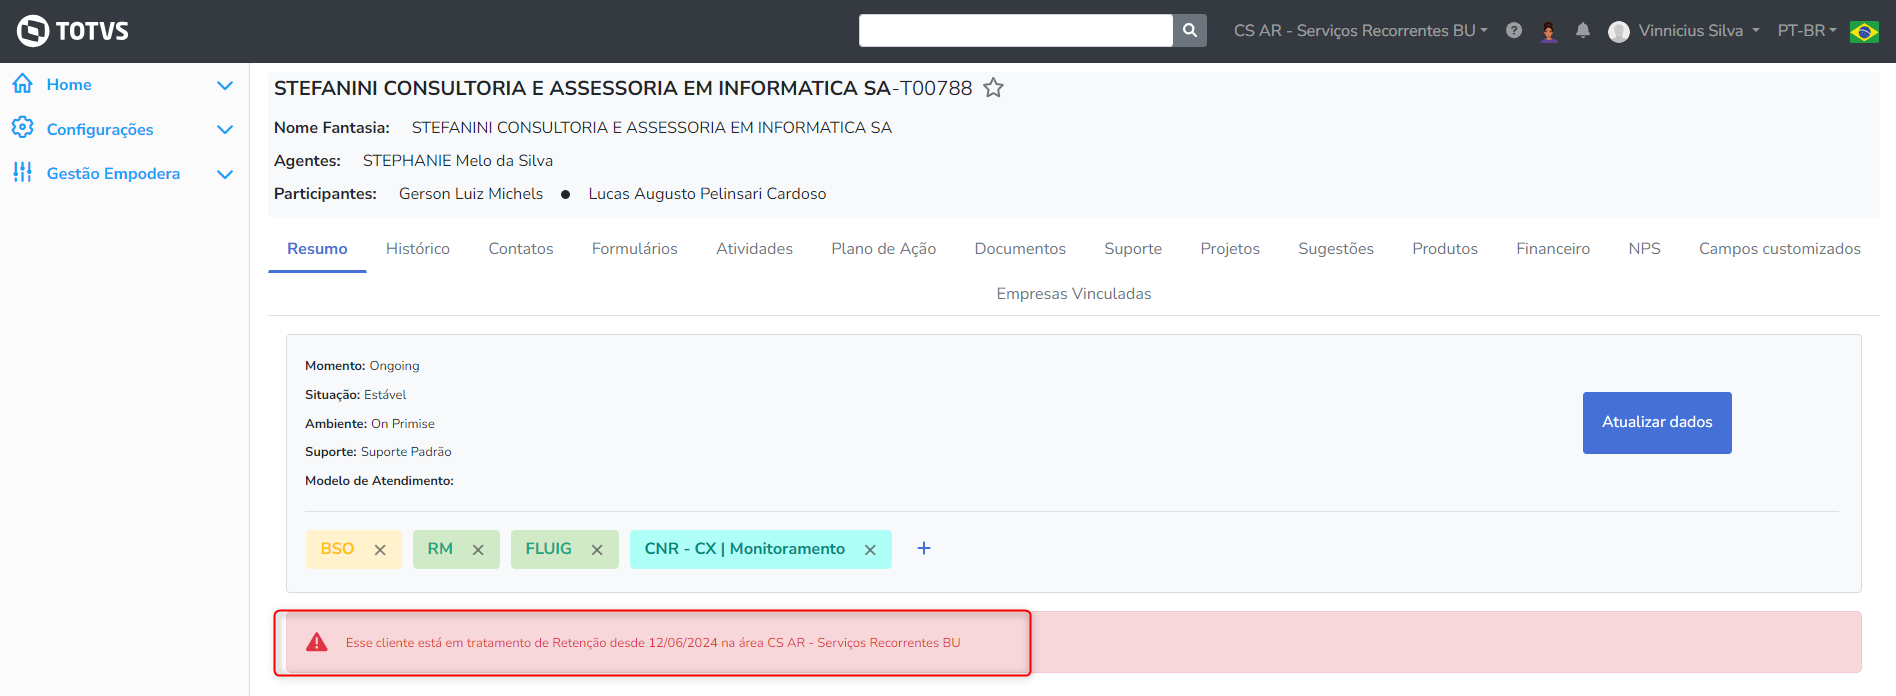Image resolution: width=1896 pixels, height=696 pixels.
Task: Add a new tag with plus icon
Action: pyautogui.click(x=924, y=548)
